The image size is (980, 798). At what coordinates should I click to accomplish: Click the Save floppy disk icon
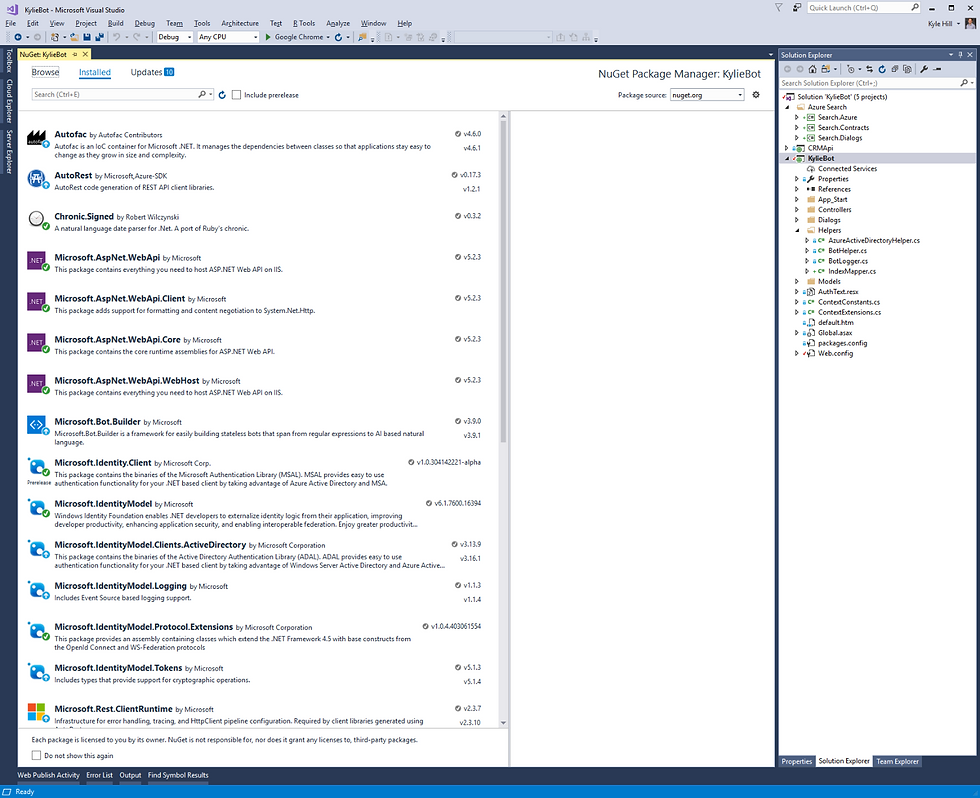coord(87,37)
